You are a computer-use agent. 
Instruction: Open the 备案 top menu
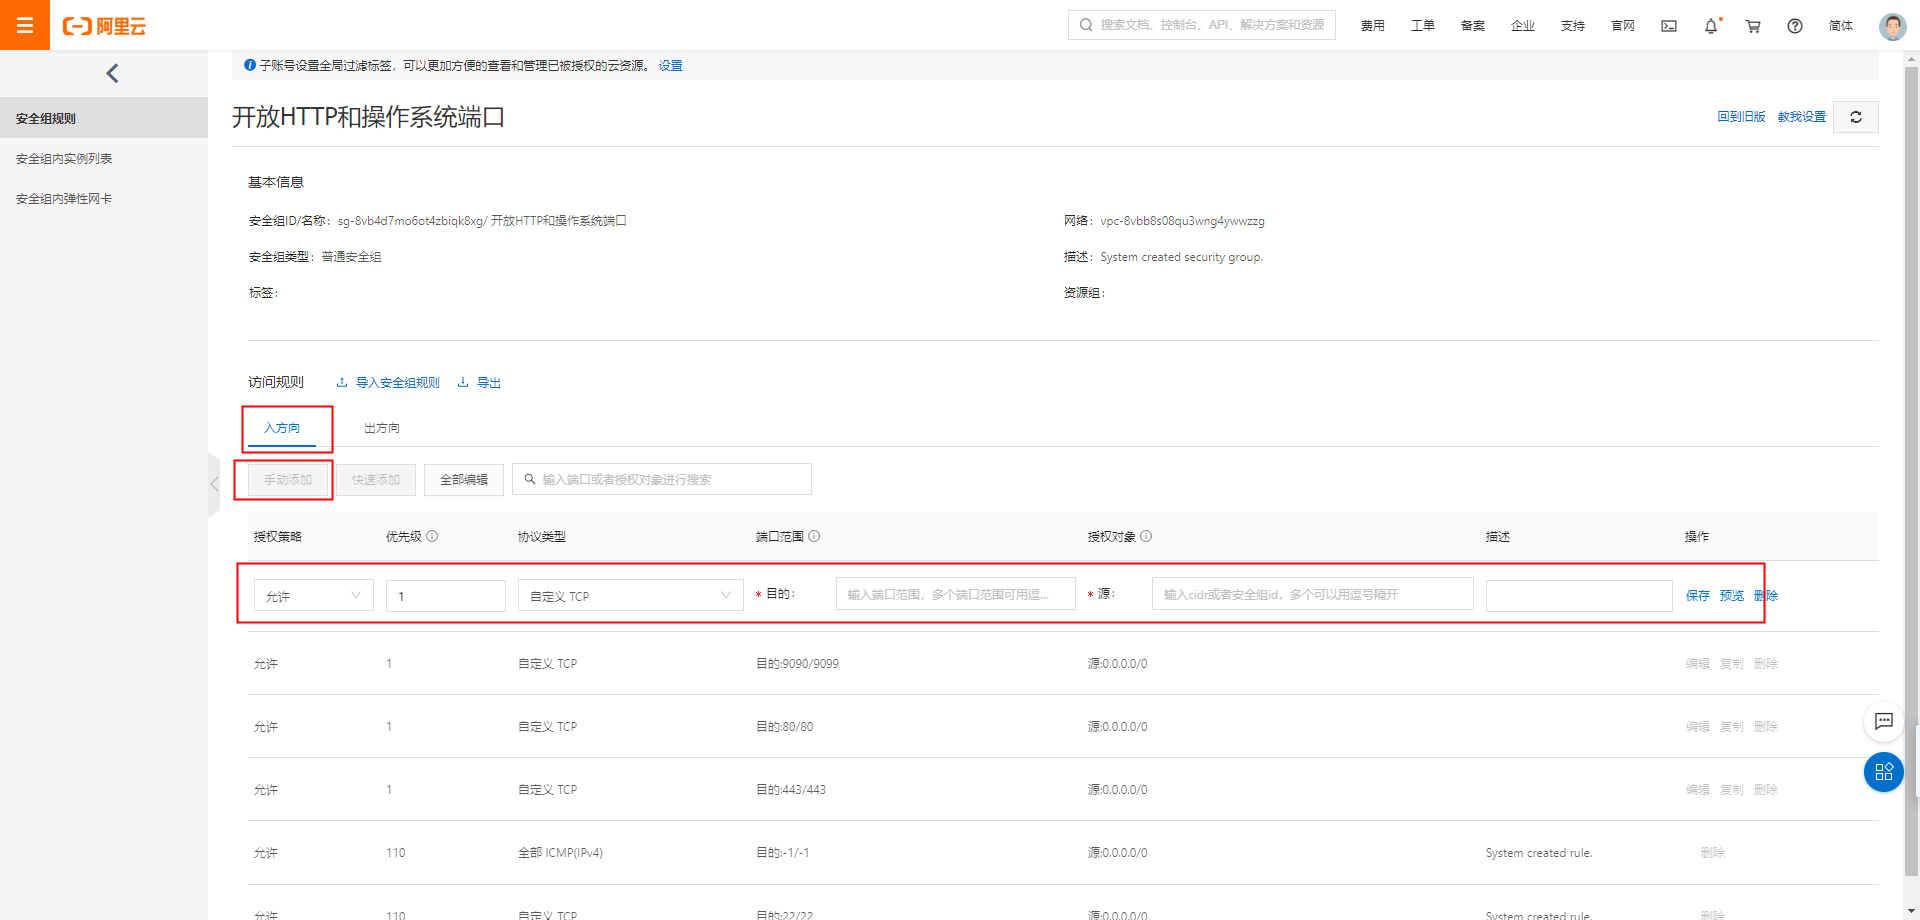coord(1473,26)
